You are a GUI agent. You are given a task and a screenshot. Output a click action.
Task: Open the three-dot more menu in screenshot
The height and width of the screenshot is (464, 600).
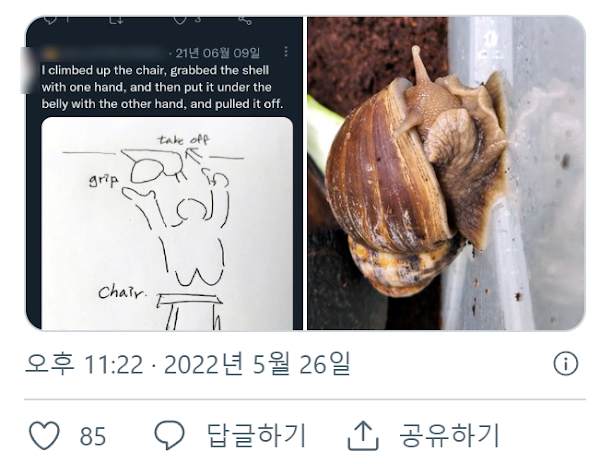[286, 52]
